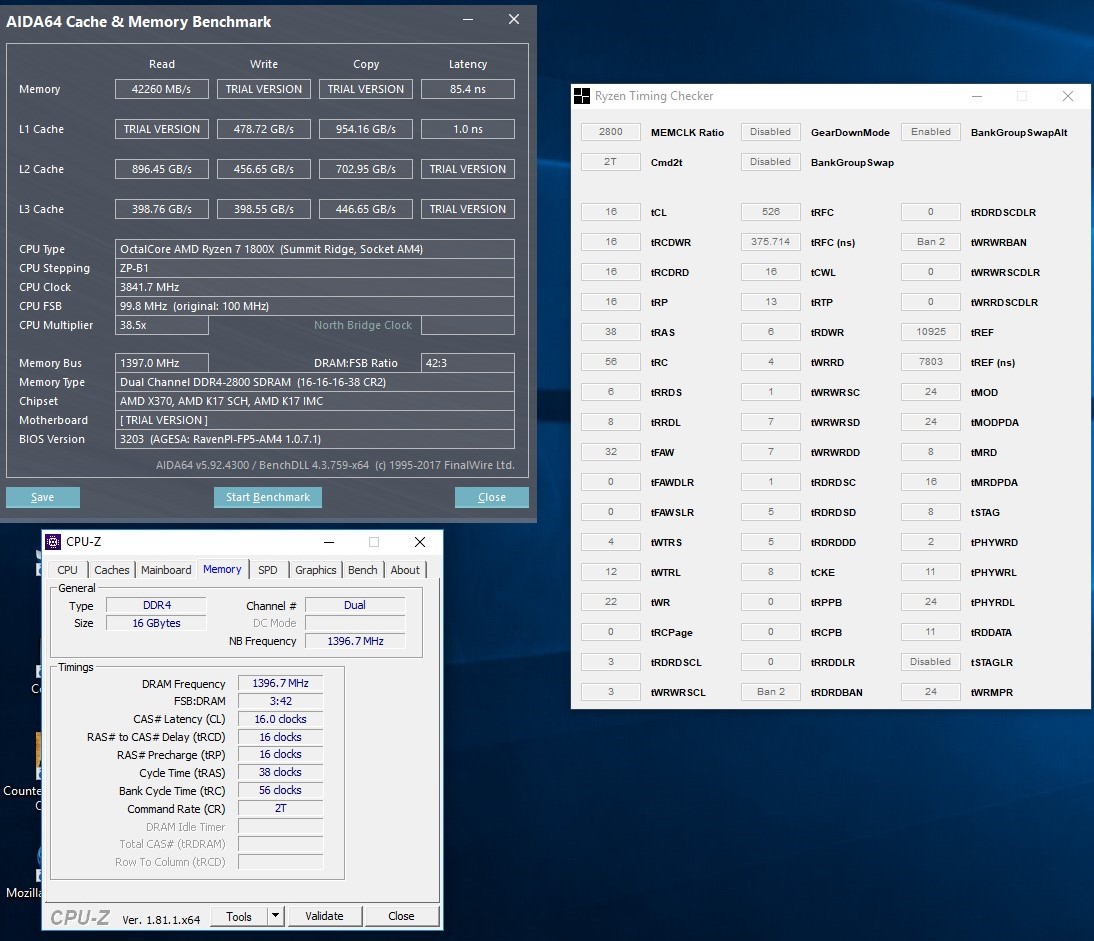The width and height of the screenshot is (1094, 941).
Task: Open the SPD tab in CPU-Z
Action: [x=268, y=570]
